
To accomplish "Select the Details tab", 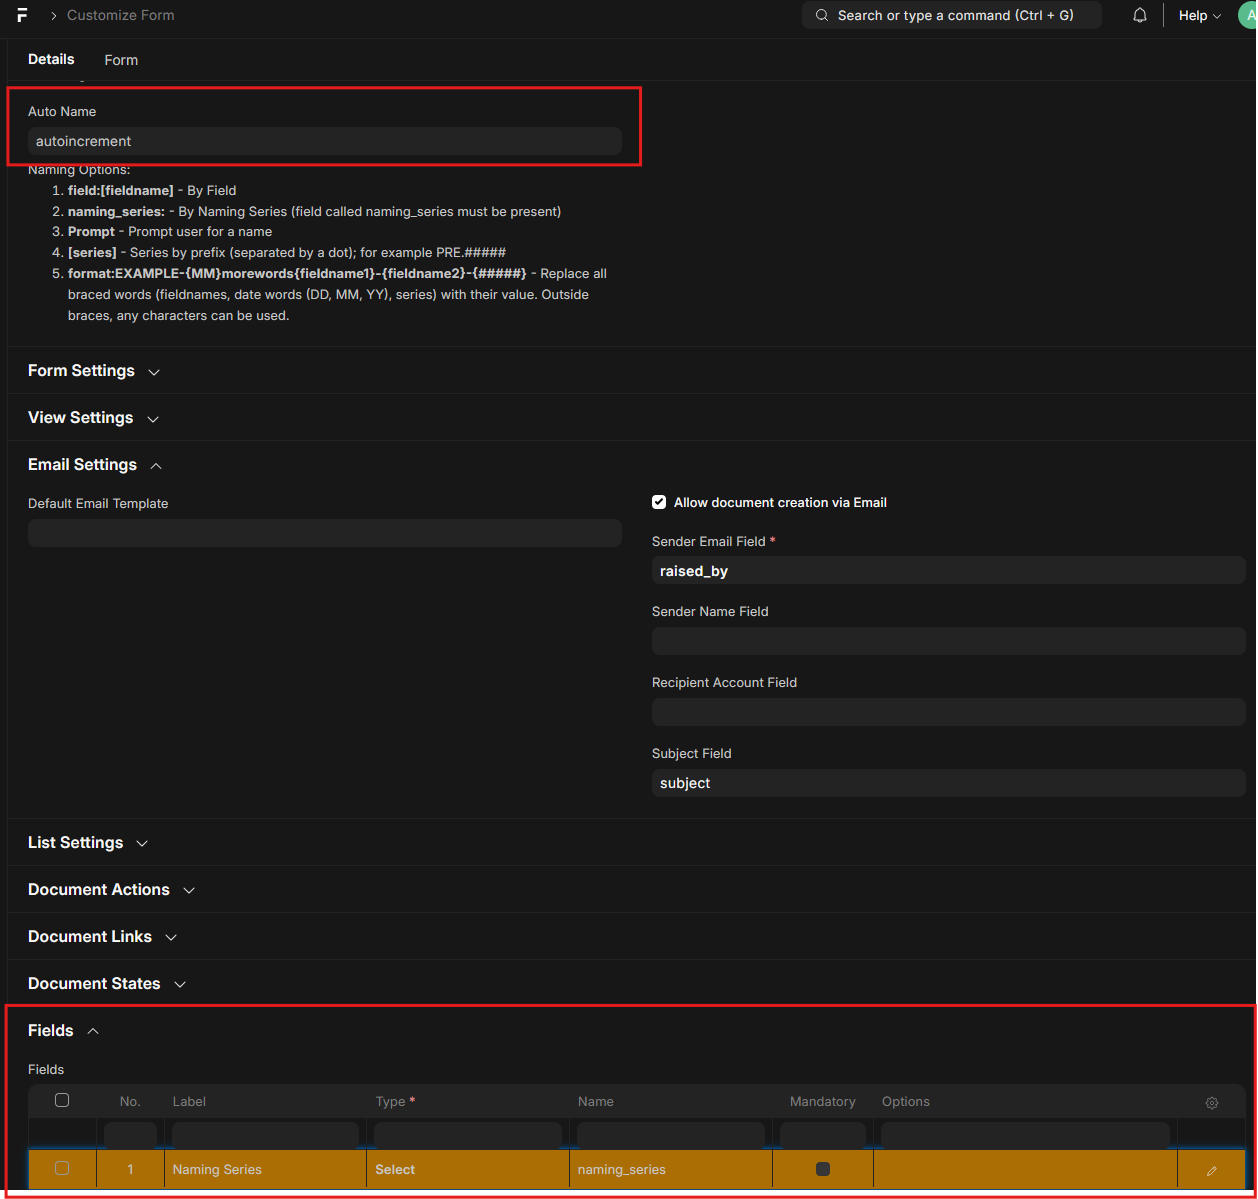I will (x=51, y=59).
